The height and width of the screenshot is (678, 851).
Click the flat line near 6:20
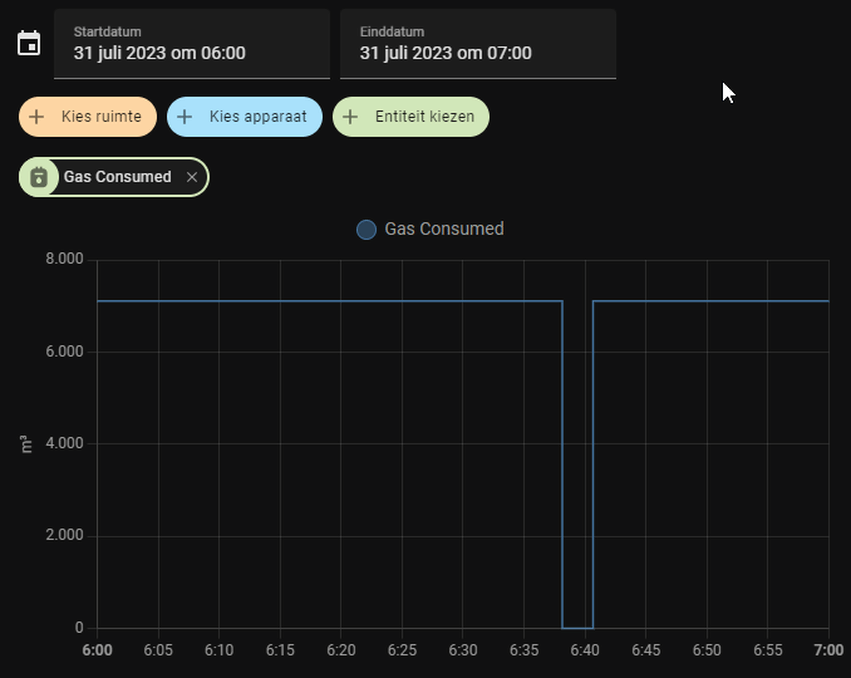[341, 301]
